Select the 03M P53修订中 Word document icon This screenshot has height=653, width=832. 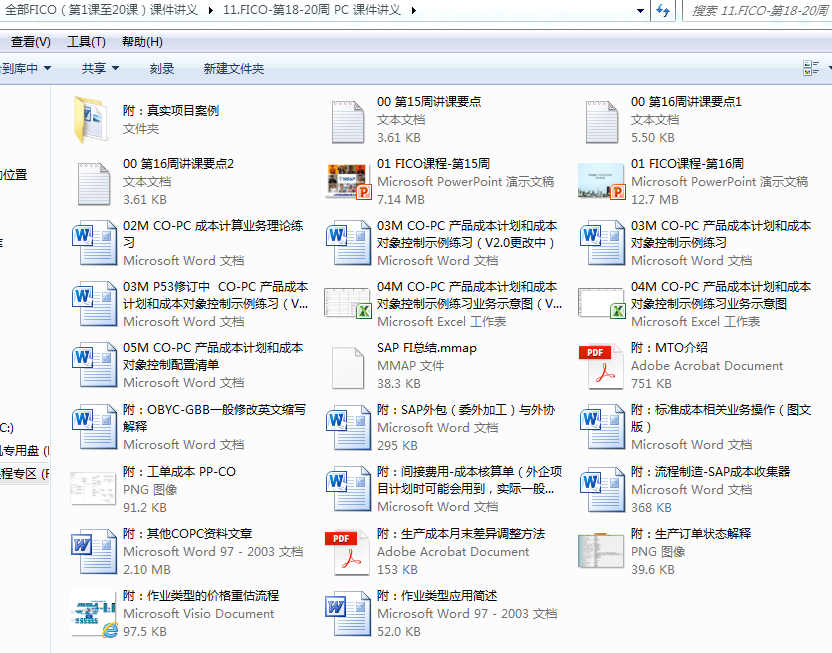[x=94, y=303]
